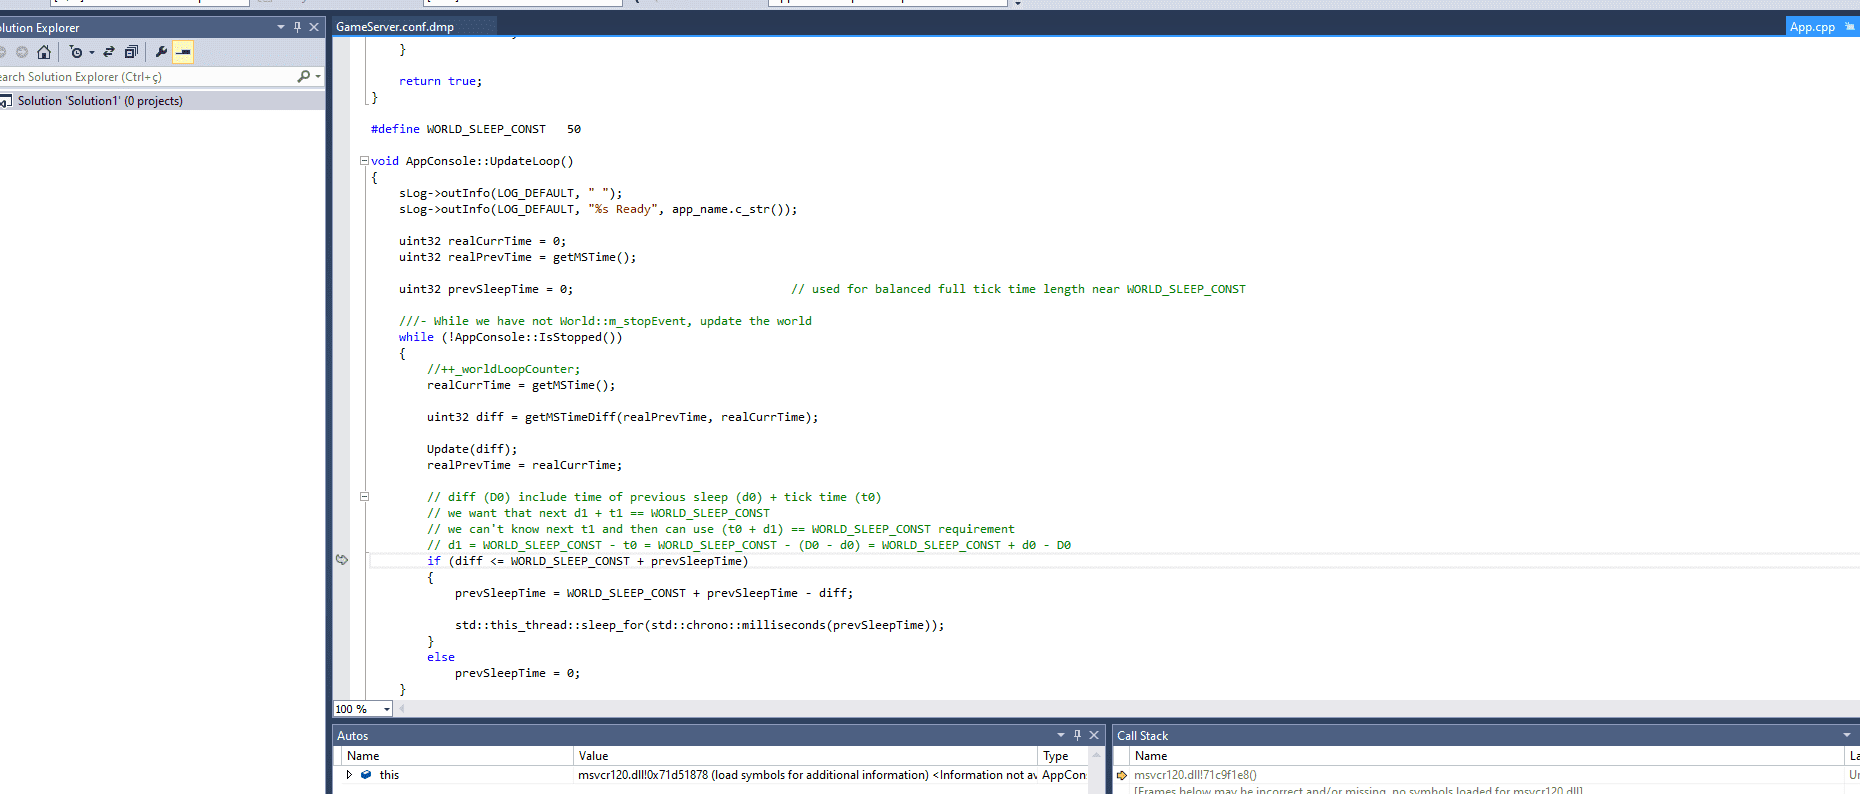Click 'sLog->outInfo(LOG_DEFAULT, "%s Ready"' line
Viewport: 1860px width, 794px height.
(598, 209)
